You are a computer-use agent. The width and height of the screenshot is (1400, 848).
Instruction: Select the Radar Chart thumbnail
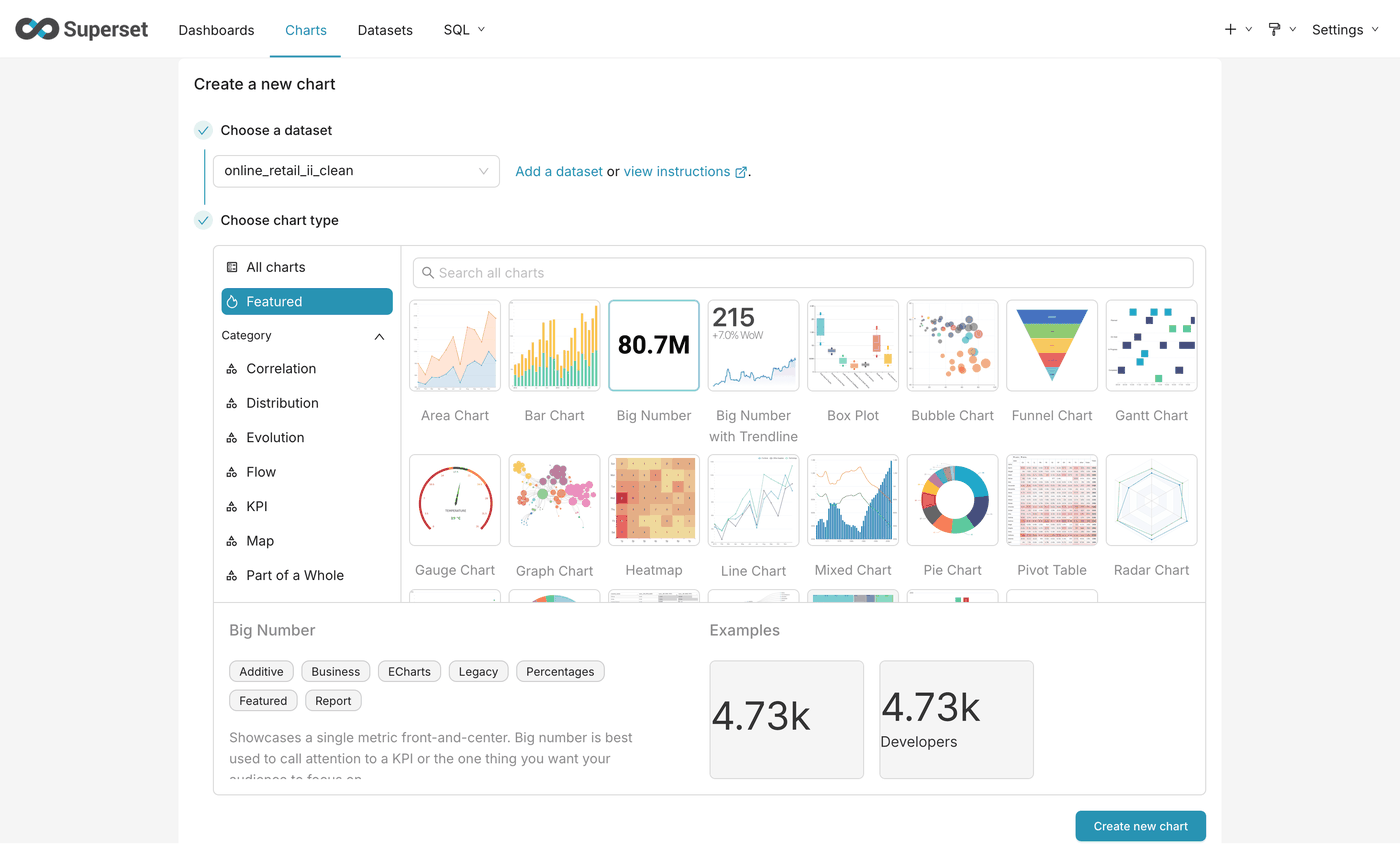(1151, 500)
